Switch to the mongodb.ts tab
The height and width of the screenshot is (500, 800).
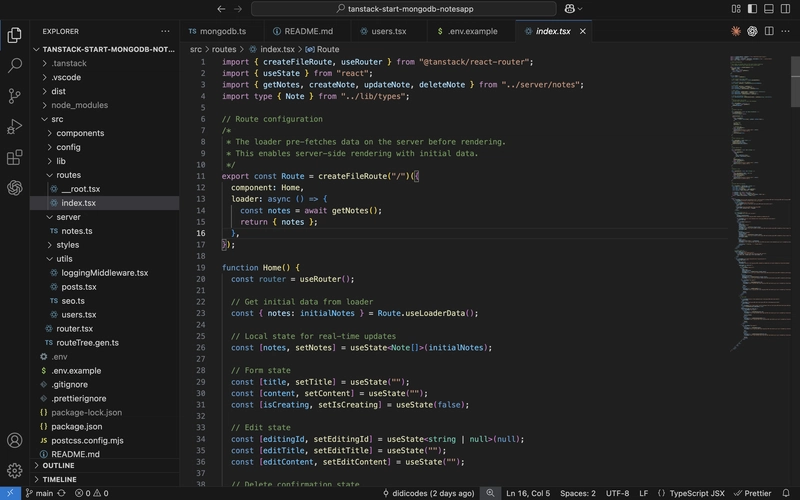pos(222,31)
